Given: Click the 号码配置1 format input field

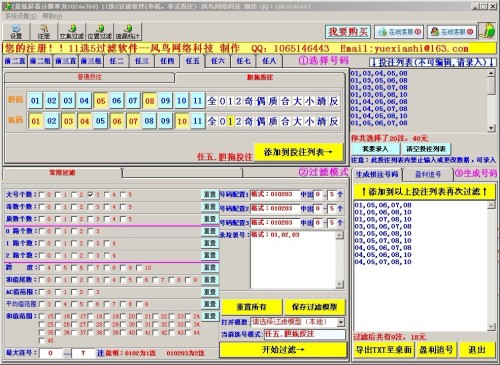Looking at the screenshot, I should [275, 194].
